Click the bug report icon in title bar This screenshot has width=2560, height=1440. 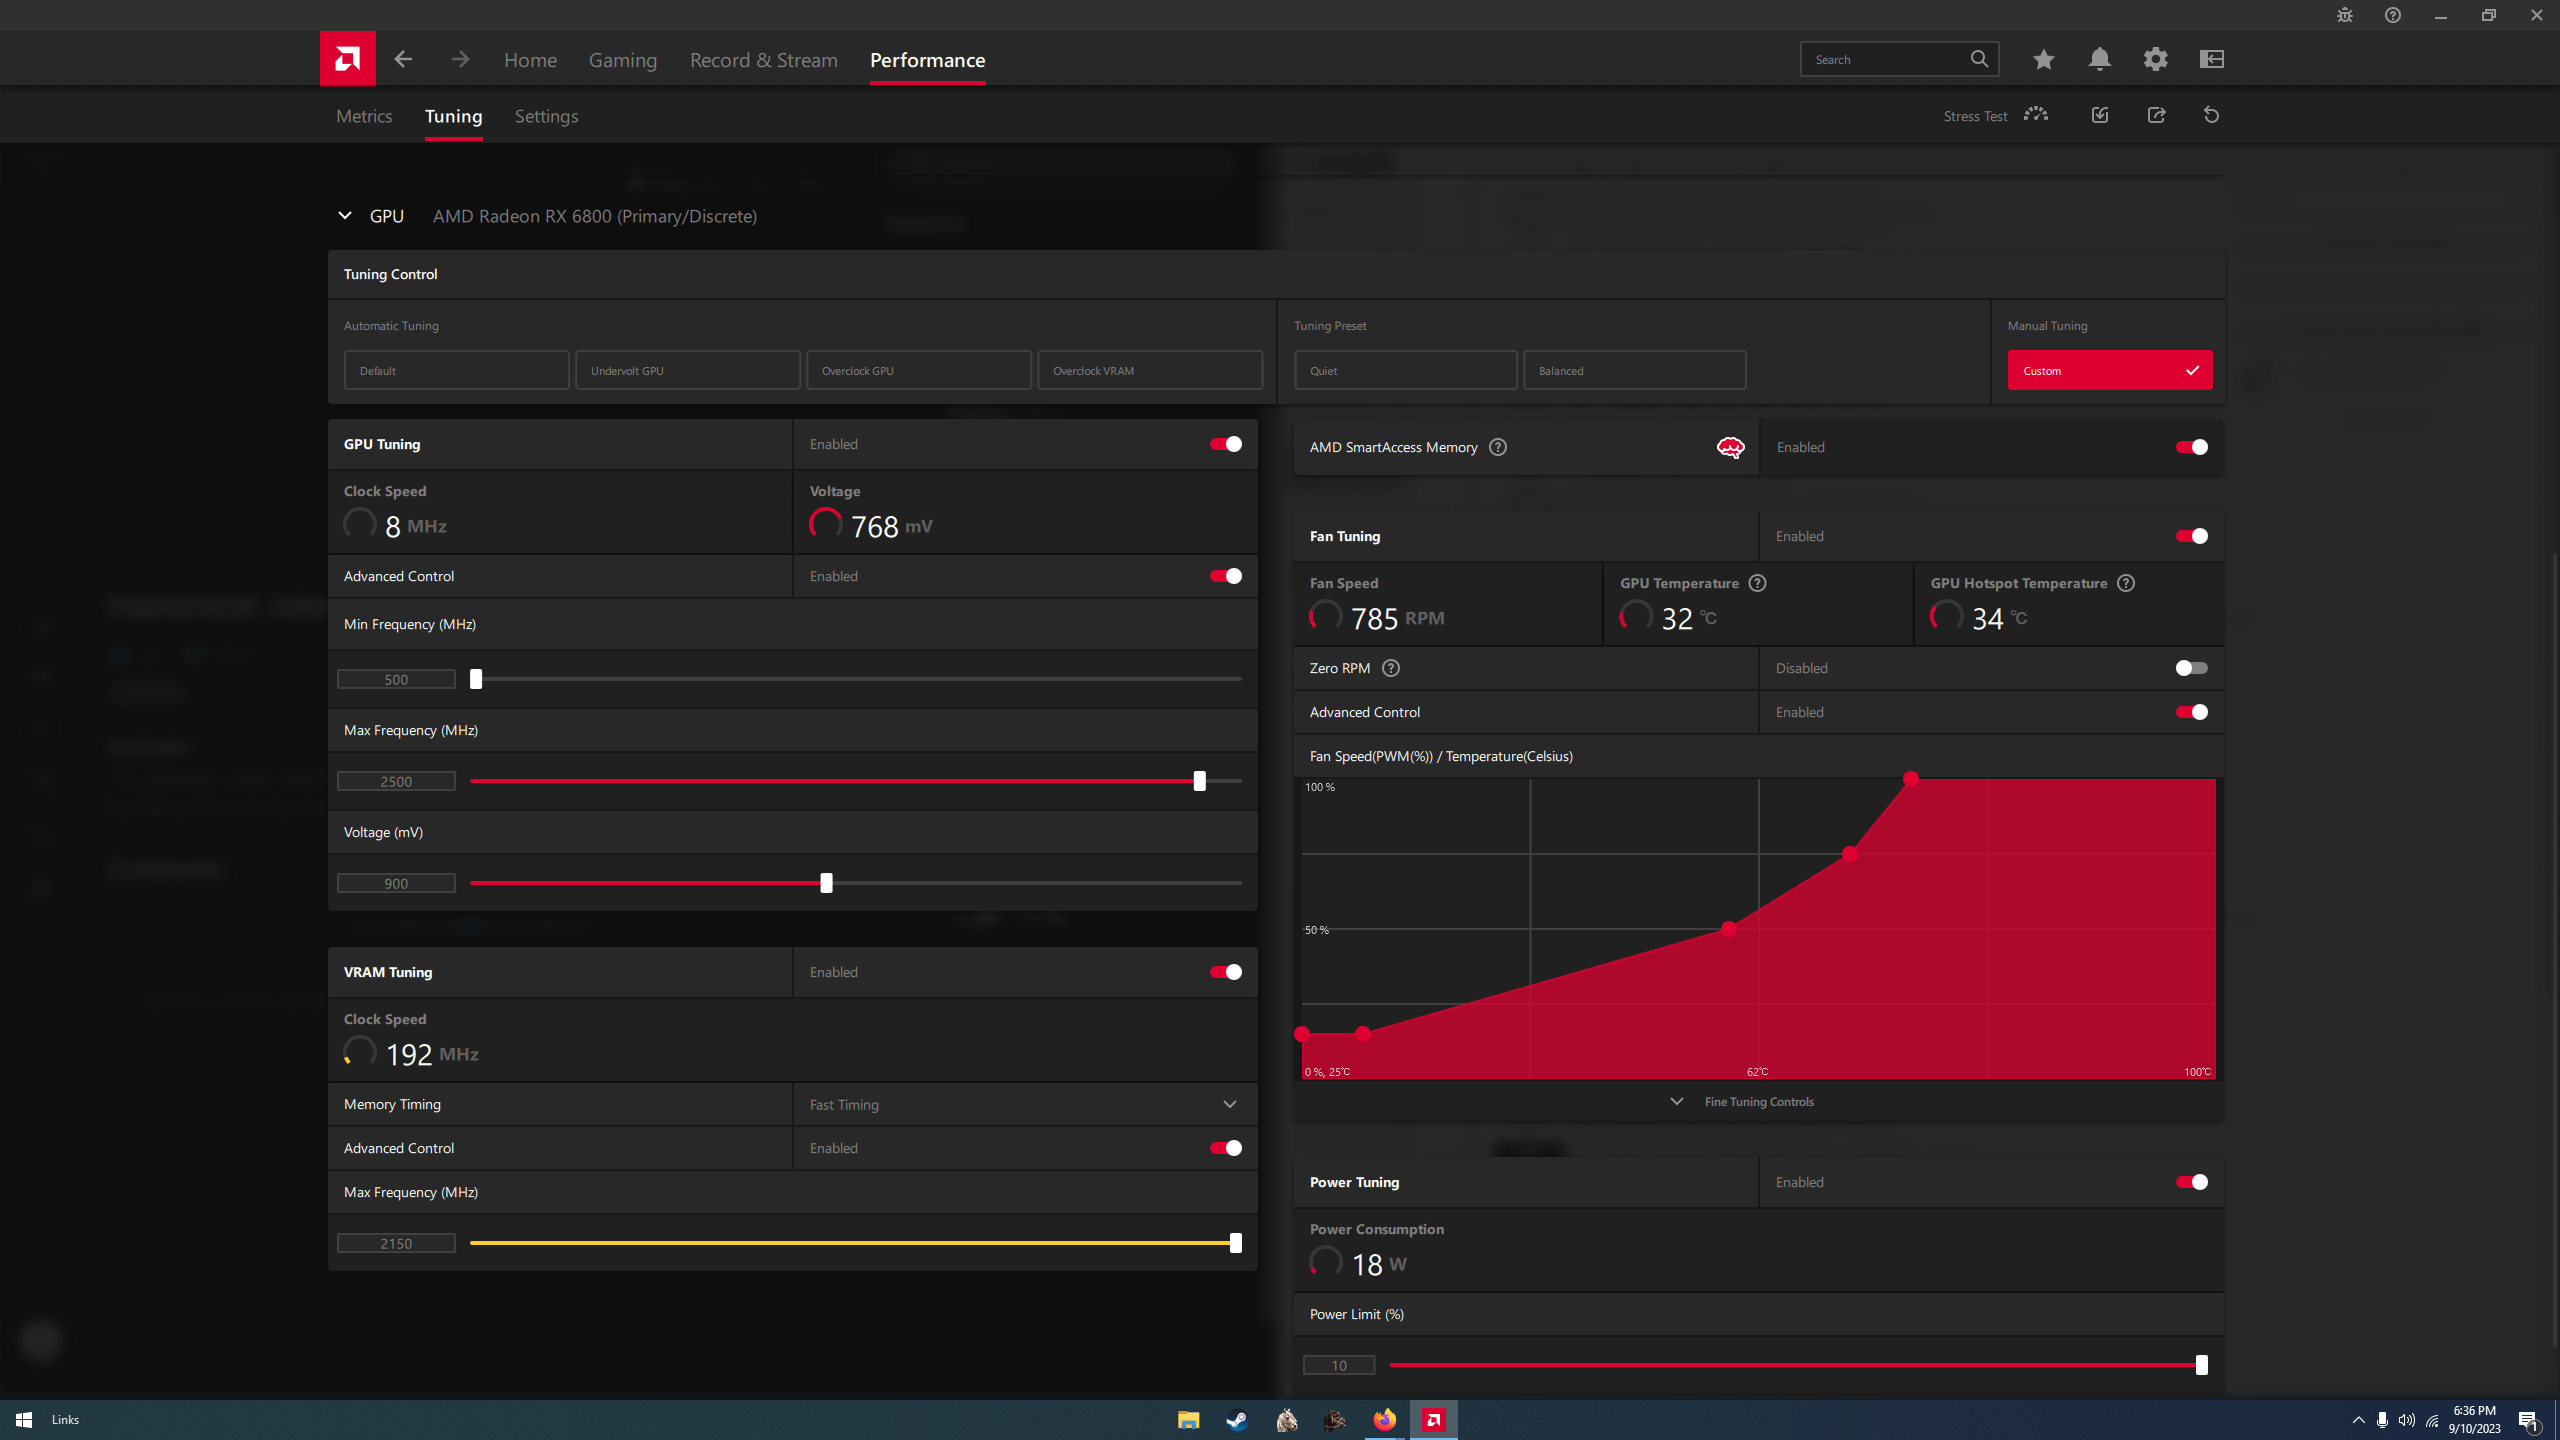[2345, 15]
